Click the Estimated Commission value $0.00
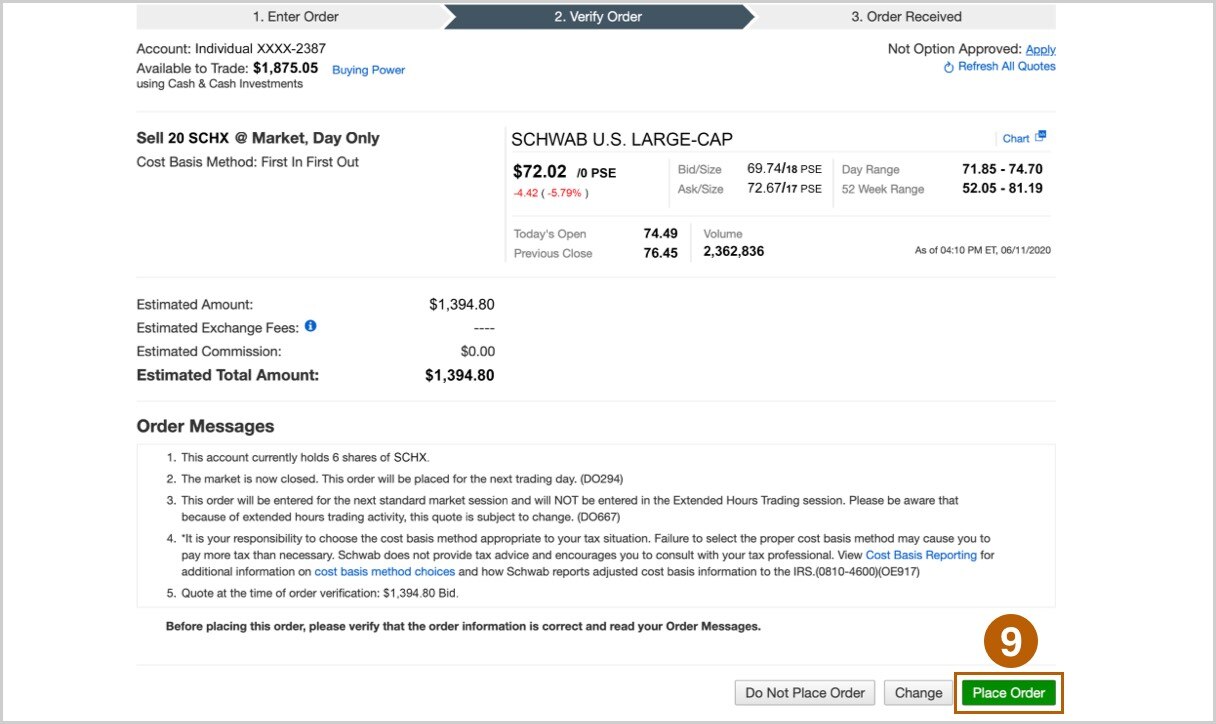1216x724 pixels. pos(478,352)
